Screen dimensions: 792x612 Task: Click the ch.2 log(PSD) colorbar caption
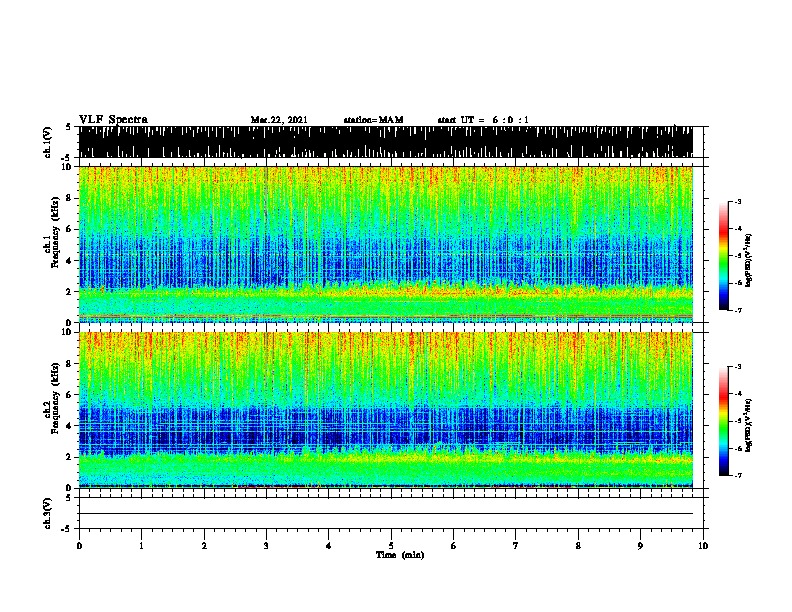[x=749, y=425]
